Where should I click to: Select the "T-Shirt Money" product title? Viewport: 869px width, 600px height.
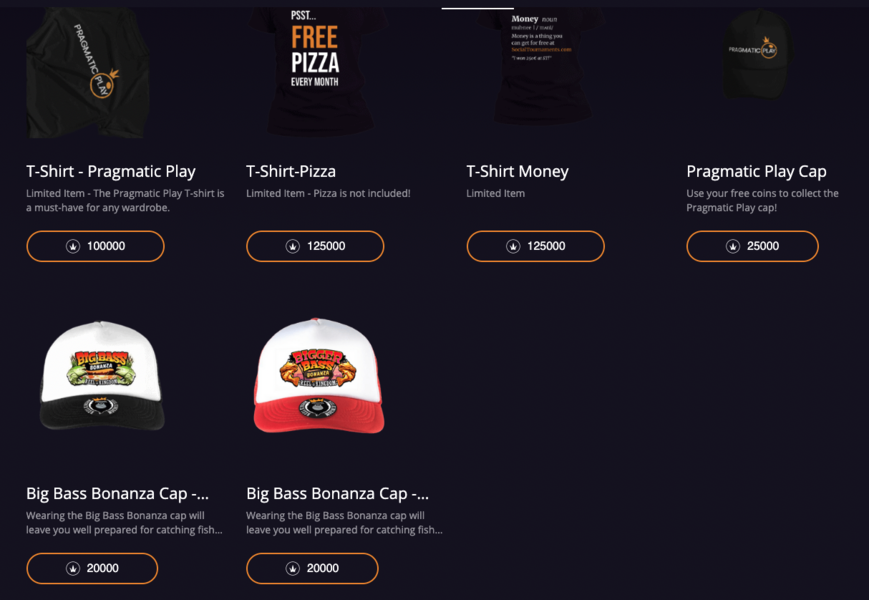coord(517,171)
